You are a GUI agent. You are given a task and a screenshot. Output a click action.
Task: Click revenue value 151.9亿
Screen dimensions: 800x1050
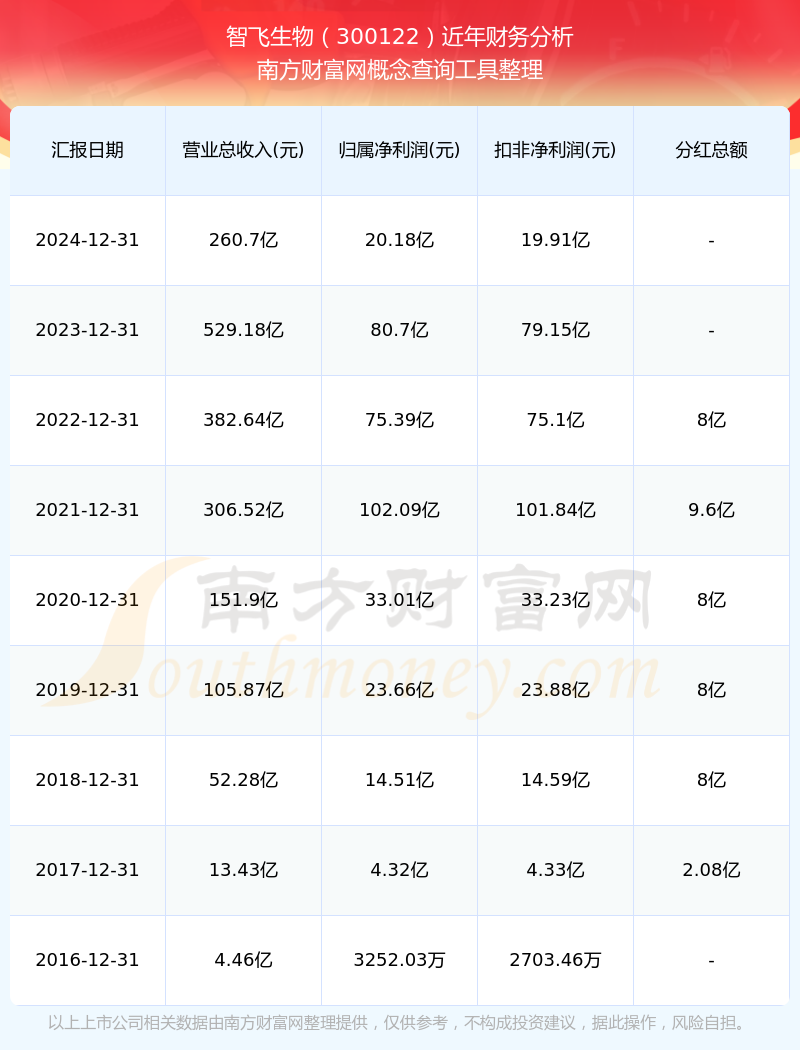244,600
